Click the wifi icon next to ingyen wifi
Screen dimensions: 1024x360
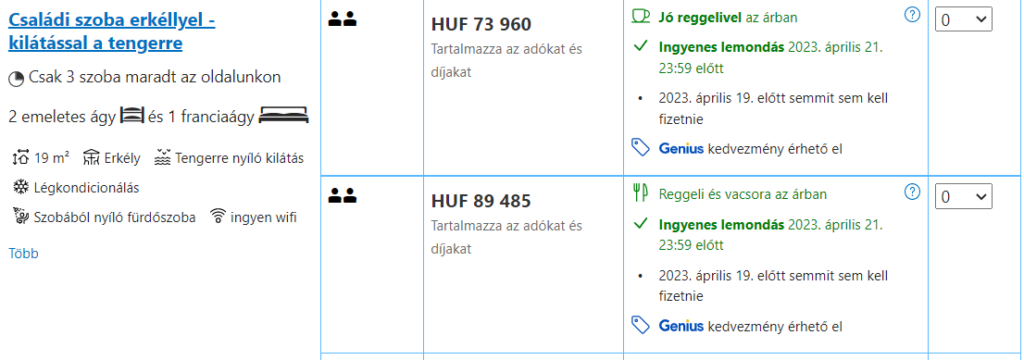[x=217, y=217]
